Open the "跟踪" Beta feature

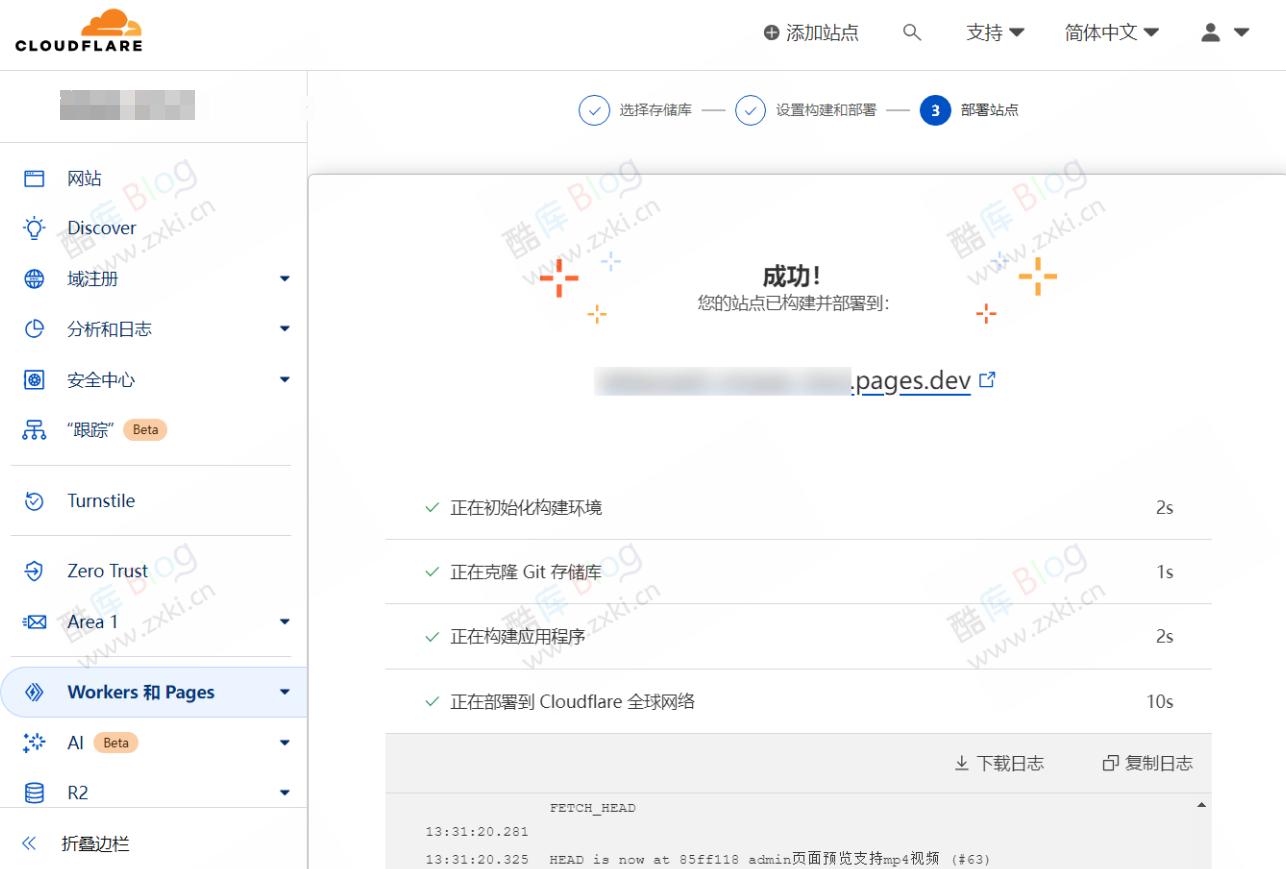point(94,429)
